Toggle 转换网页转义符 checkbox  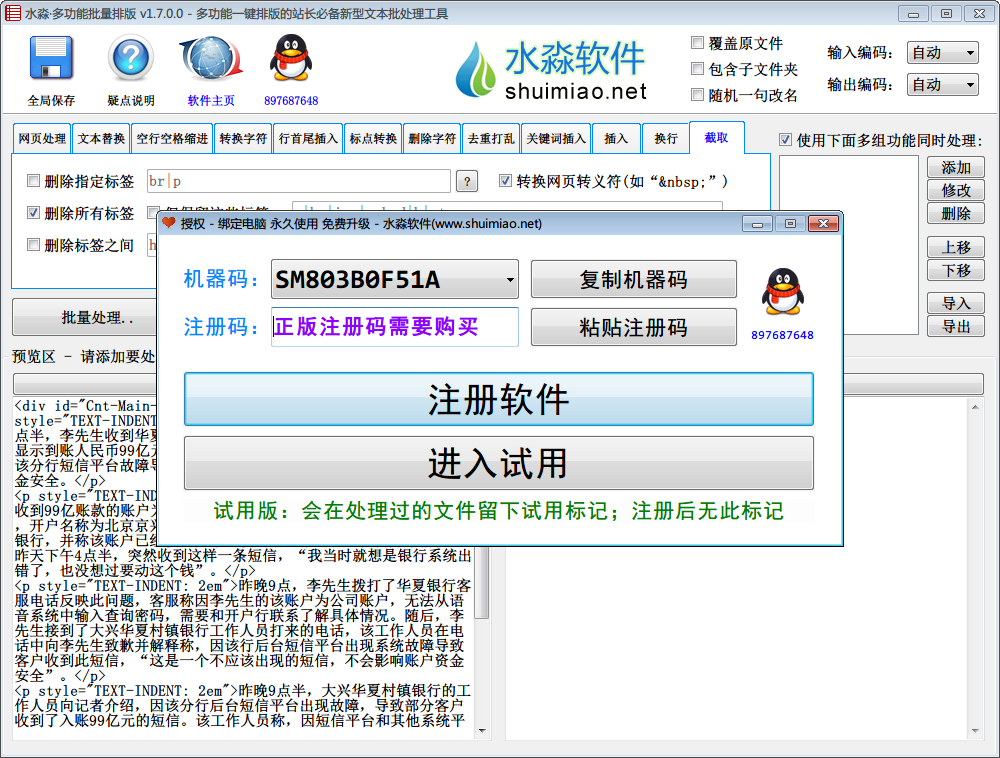click(x=505, y=181)
